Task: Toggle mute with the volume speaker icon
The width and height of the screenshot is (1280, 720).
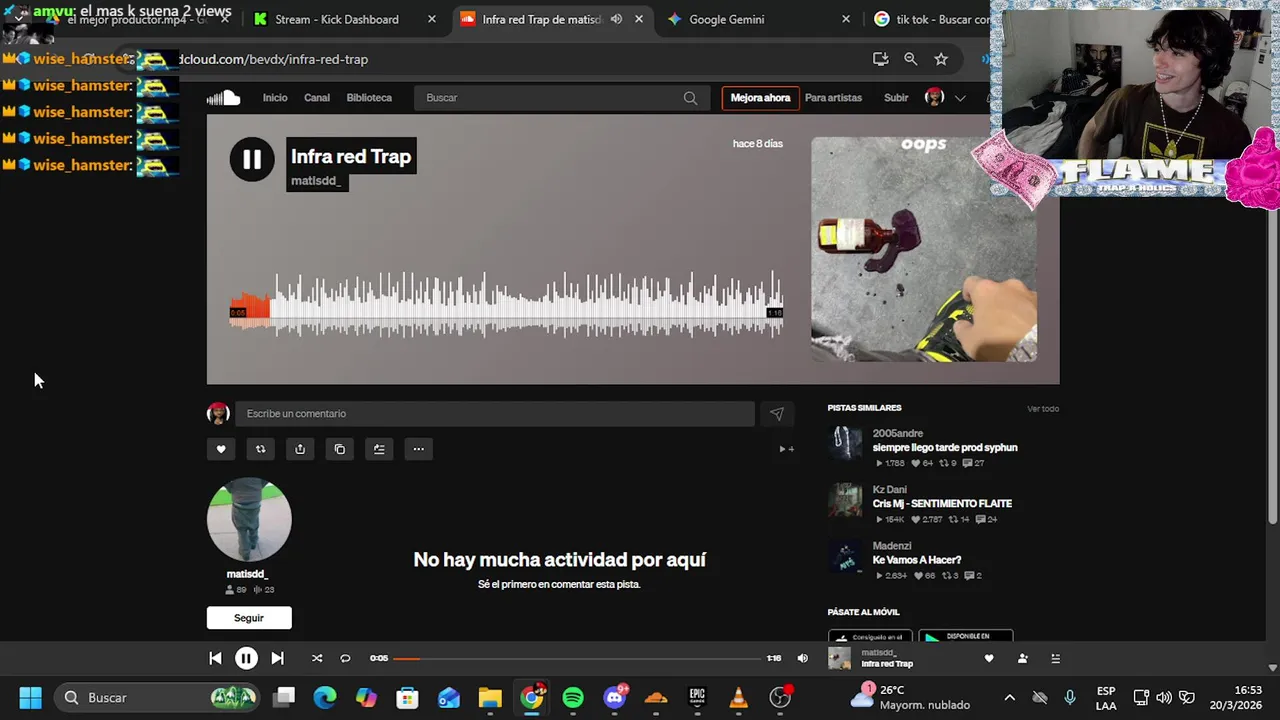Action: click(802, 658)
